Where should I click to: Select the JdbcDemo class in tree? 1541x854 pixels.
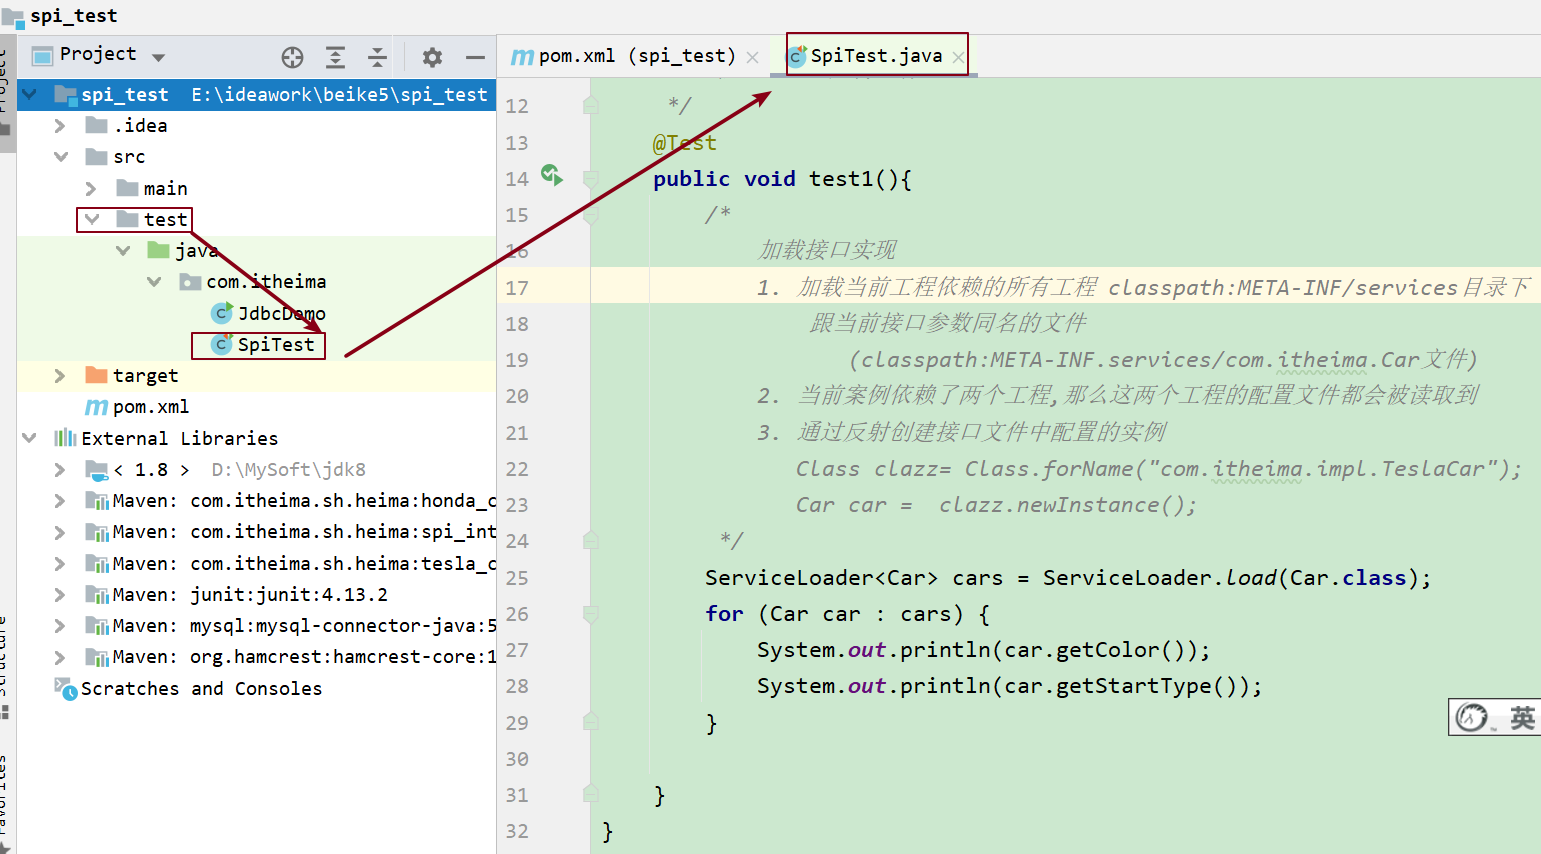pos(281,314)
